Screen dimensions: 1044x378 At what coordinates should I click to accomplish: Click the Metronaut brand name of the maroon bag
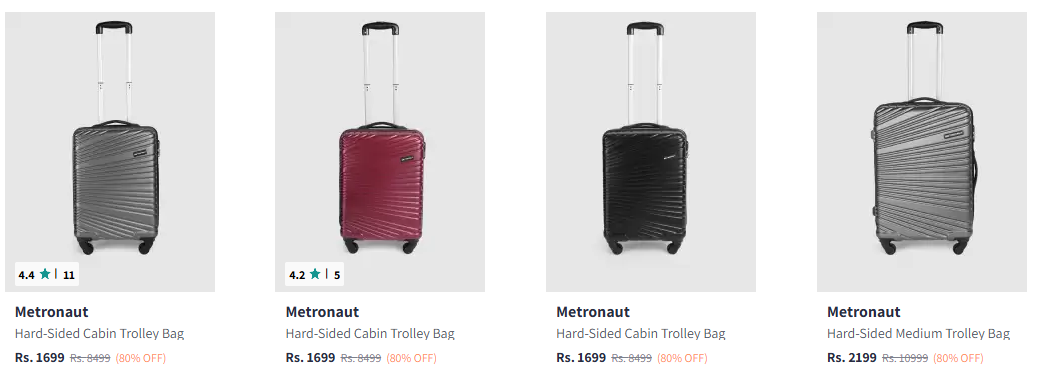coord(322,312)
